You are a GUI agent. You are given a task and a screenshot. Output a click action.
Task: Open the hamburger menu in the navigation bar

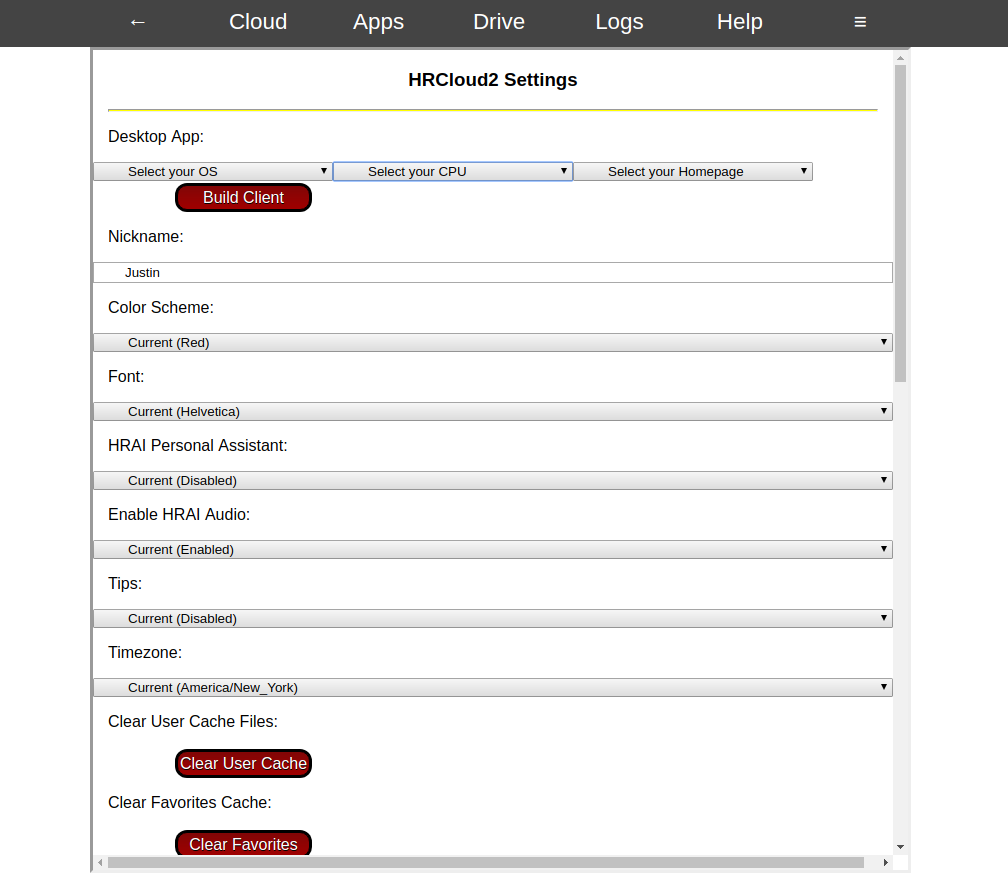(x=860, y=22)
